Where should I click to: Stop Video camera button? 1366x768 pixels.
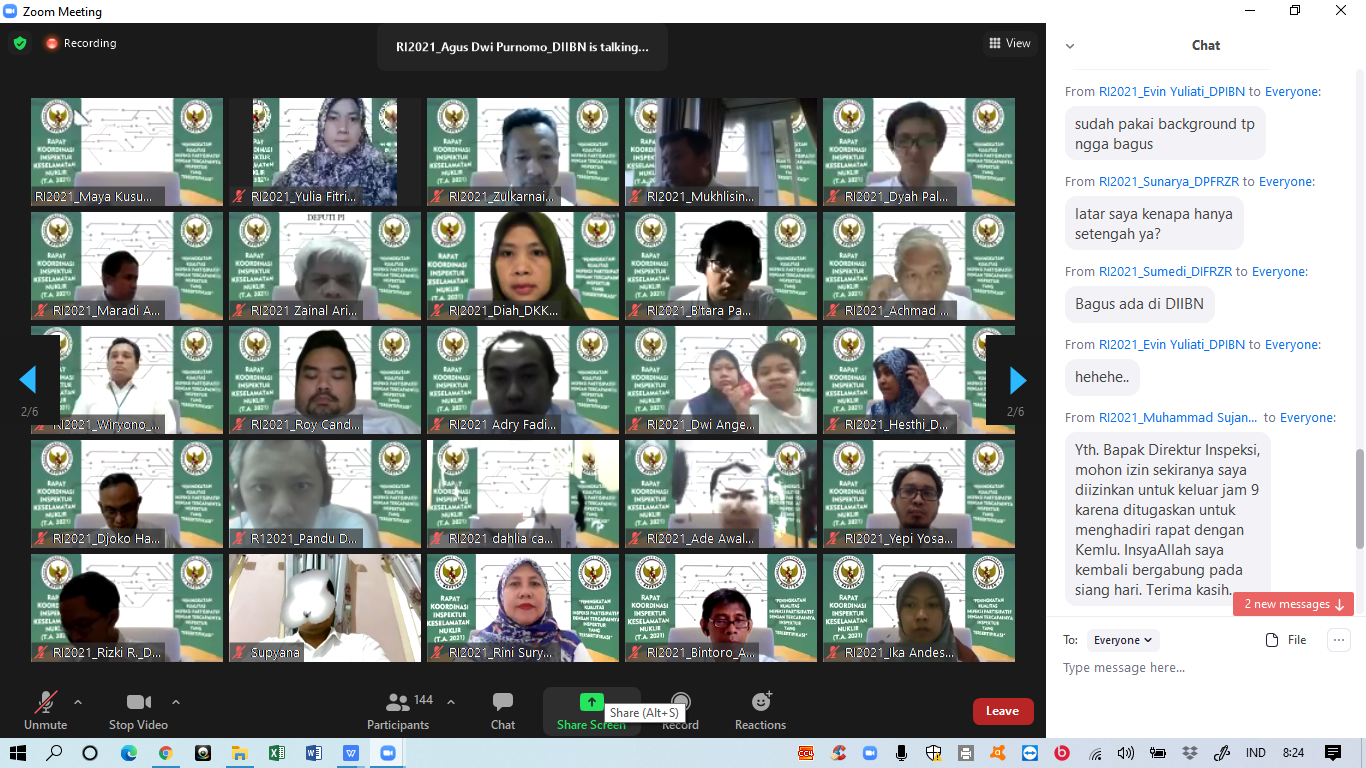click(138, 710)
